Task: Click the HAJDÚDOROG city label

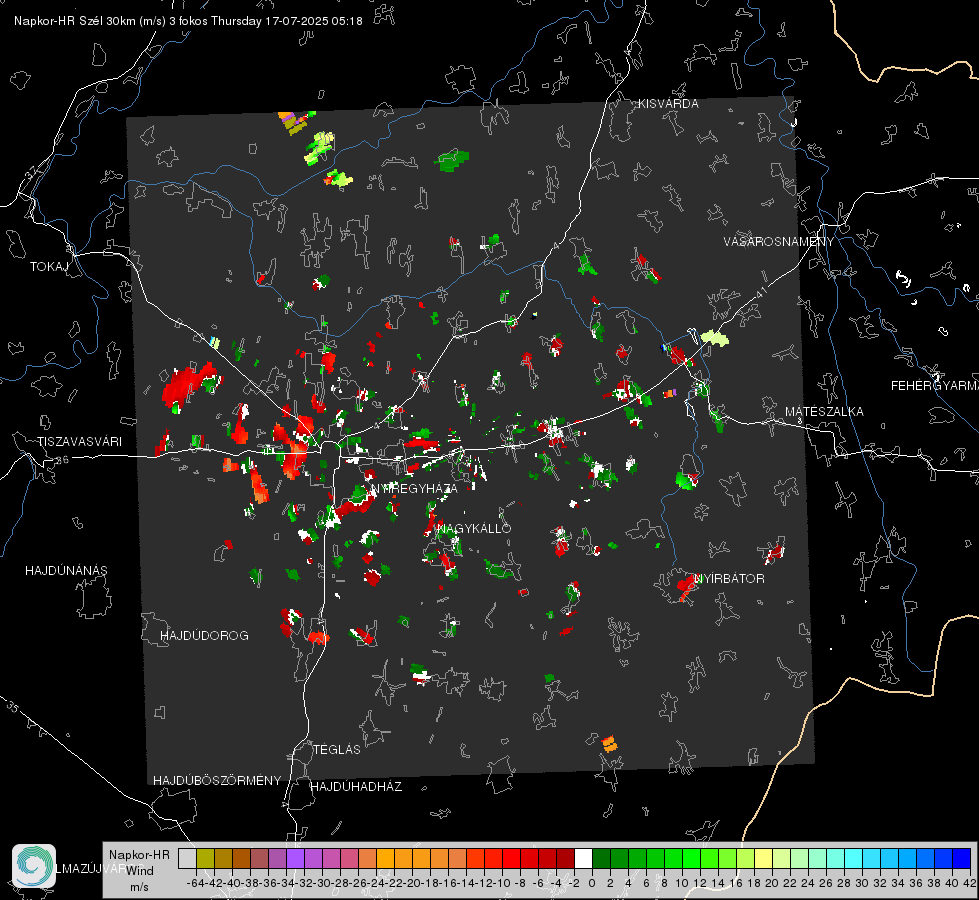Action: 204,636
